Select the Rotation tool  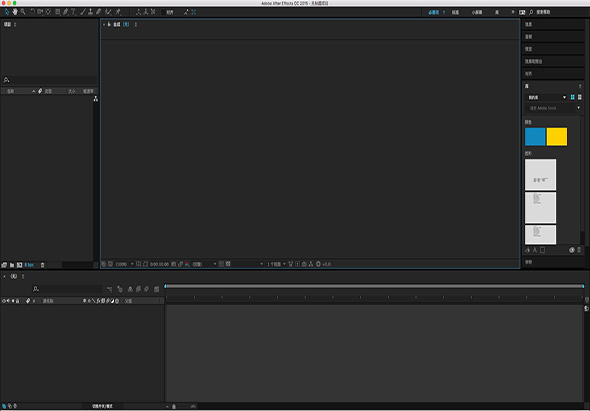tap(32, 12)
